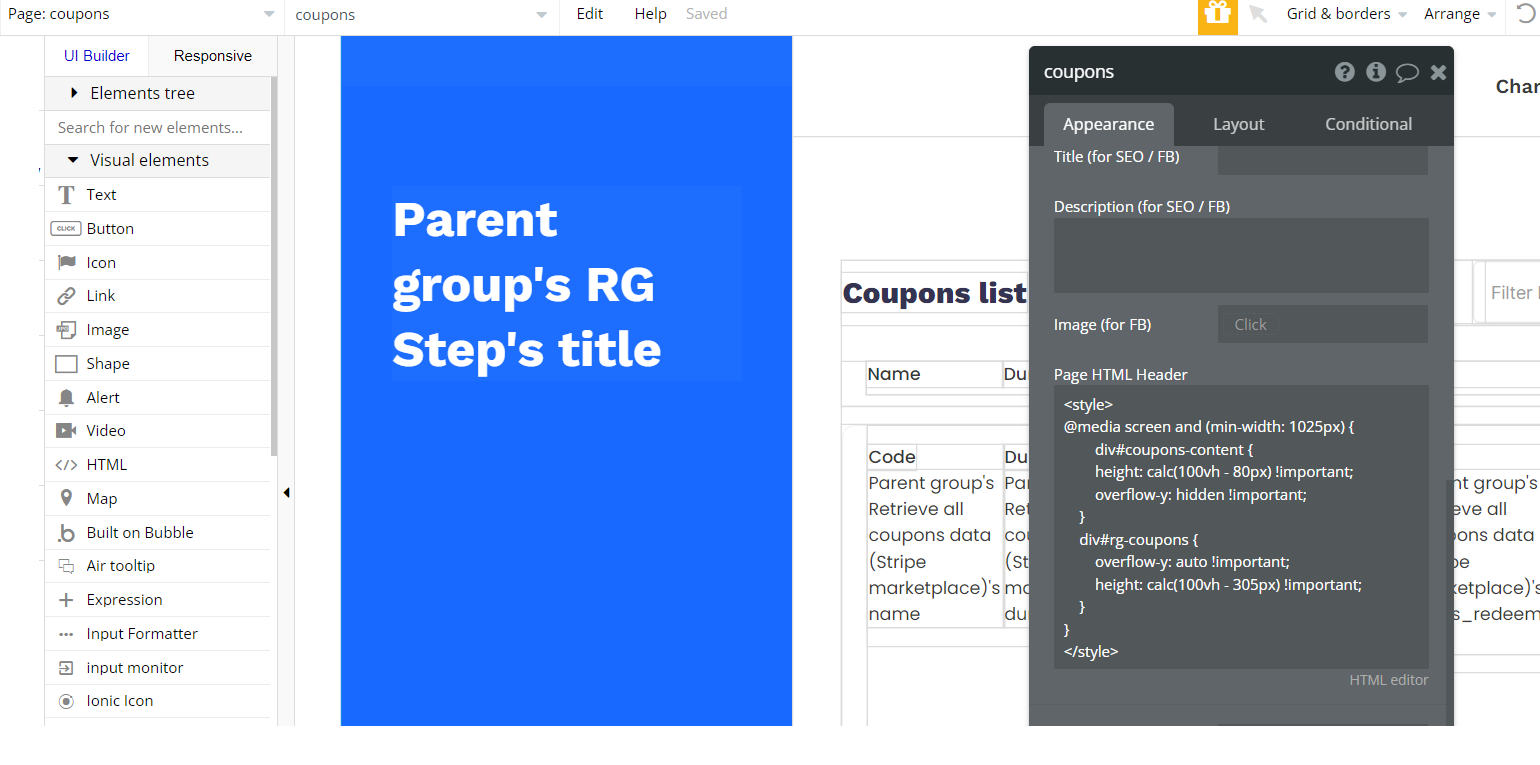
Task: Add an Image element from the palette
Action: coord(158,330)
